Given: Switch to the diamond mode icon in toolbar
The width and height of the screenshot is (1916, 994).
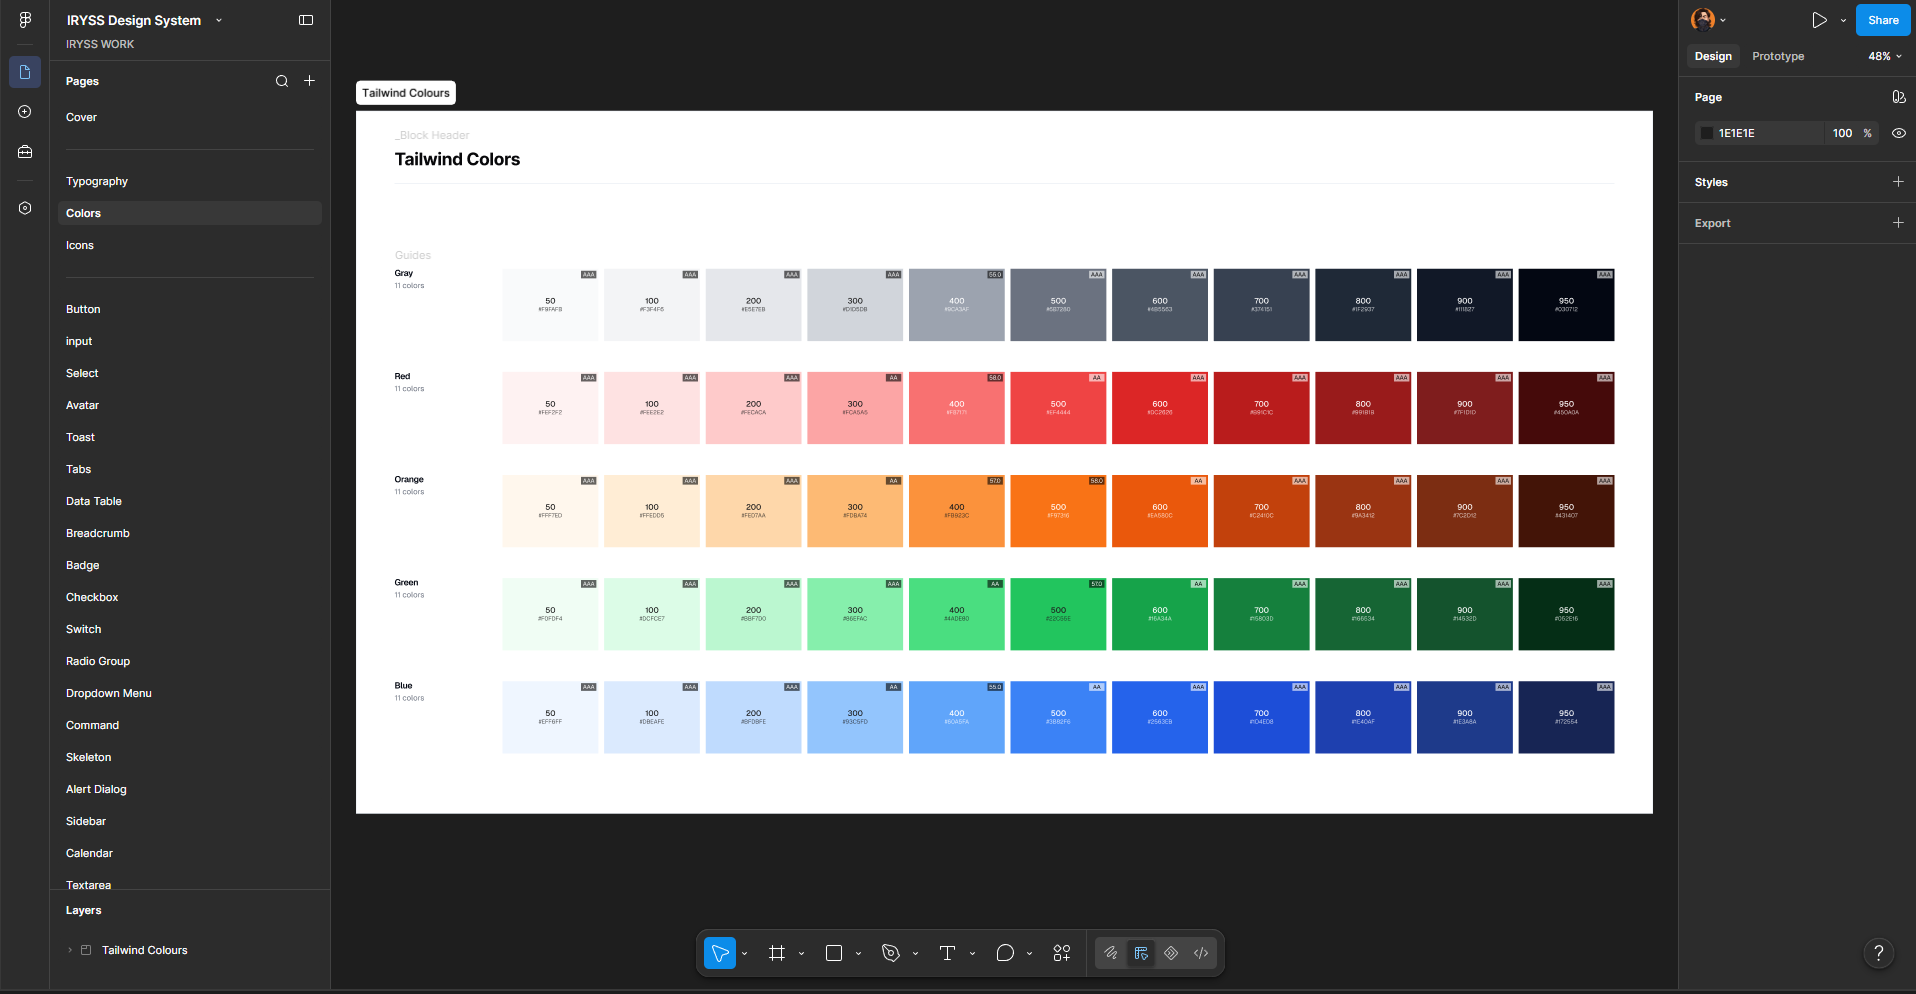Looking at the screenshot, I should click(1171, 953).
